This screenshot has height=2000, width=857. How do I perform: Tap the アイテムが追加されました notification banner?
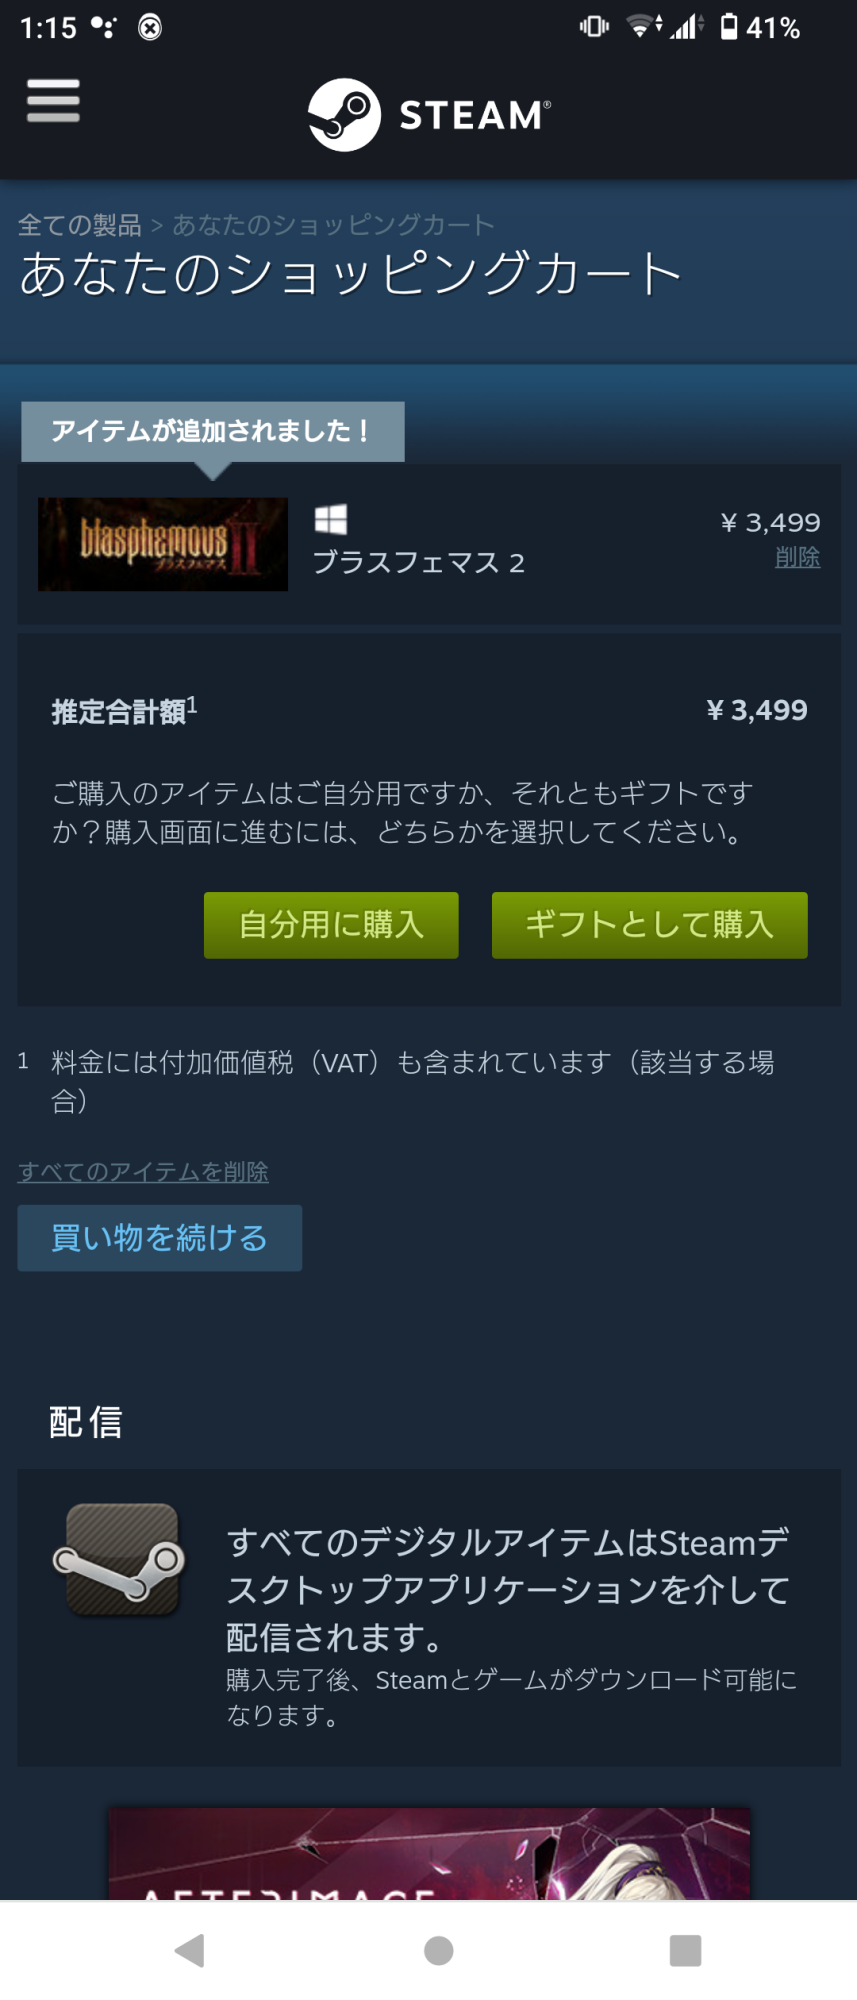(213, 432)
